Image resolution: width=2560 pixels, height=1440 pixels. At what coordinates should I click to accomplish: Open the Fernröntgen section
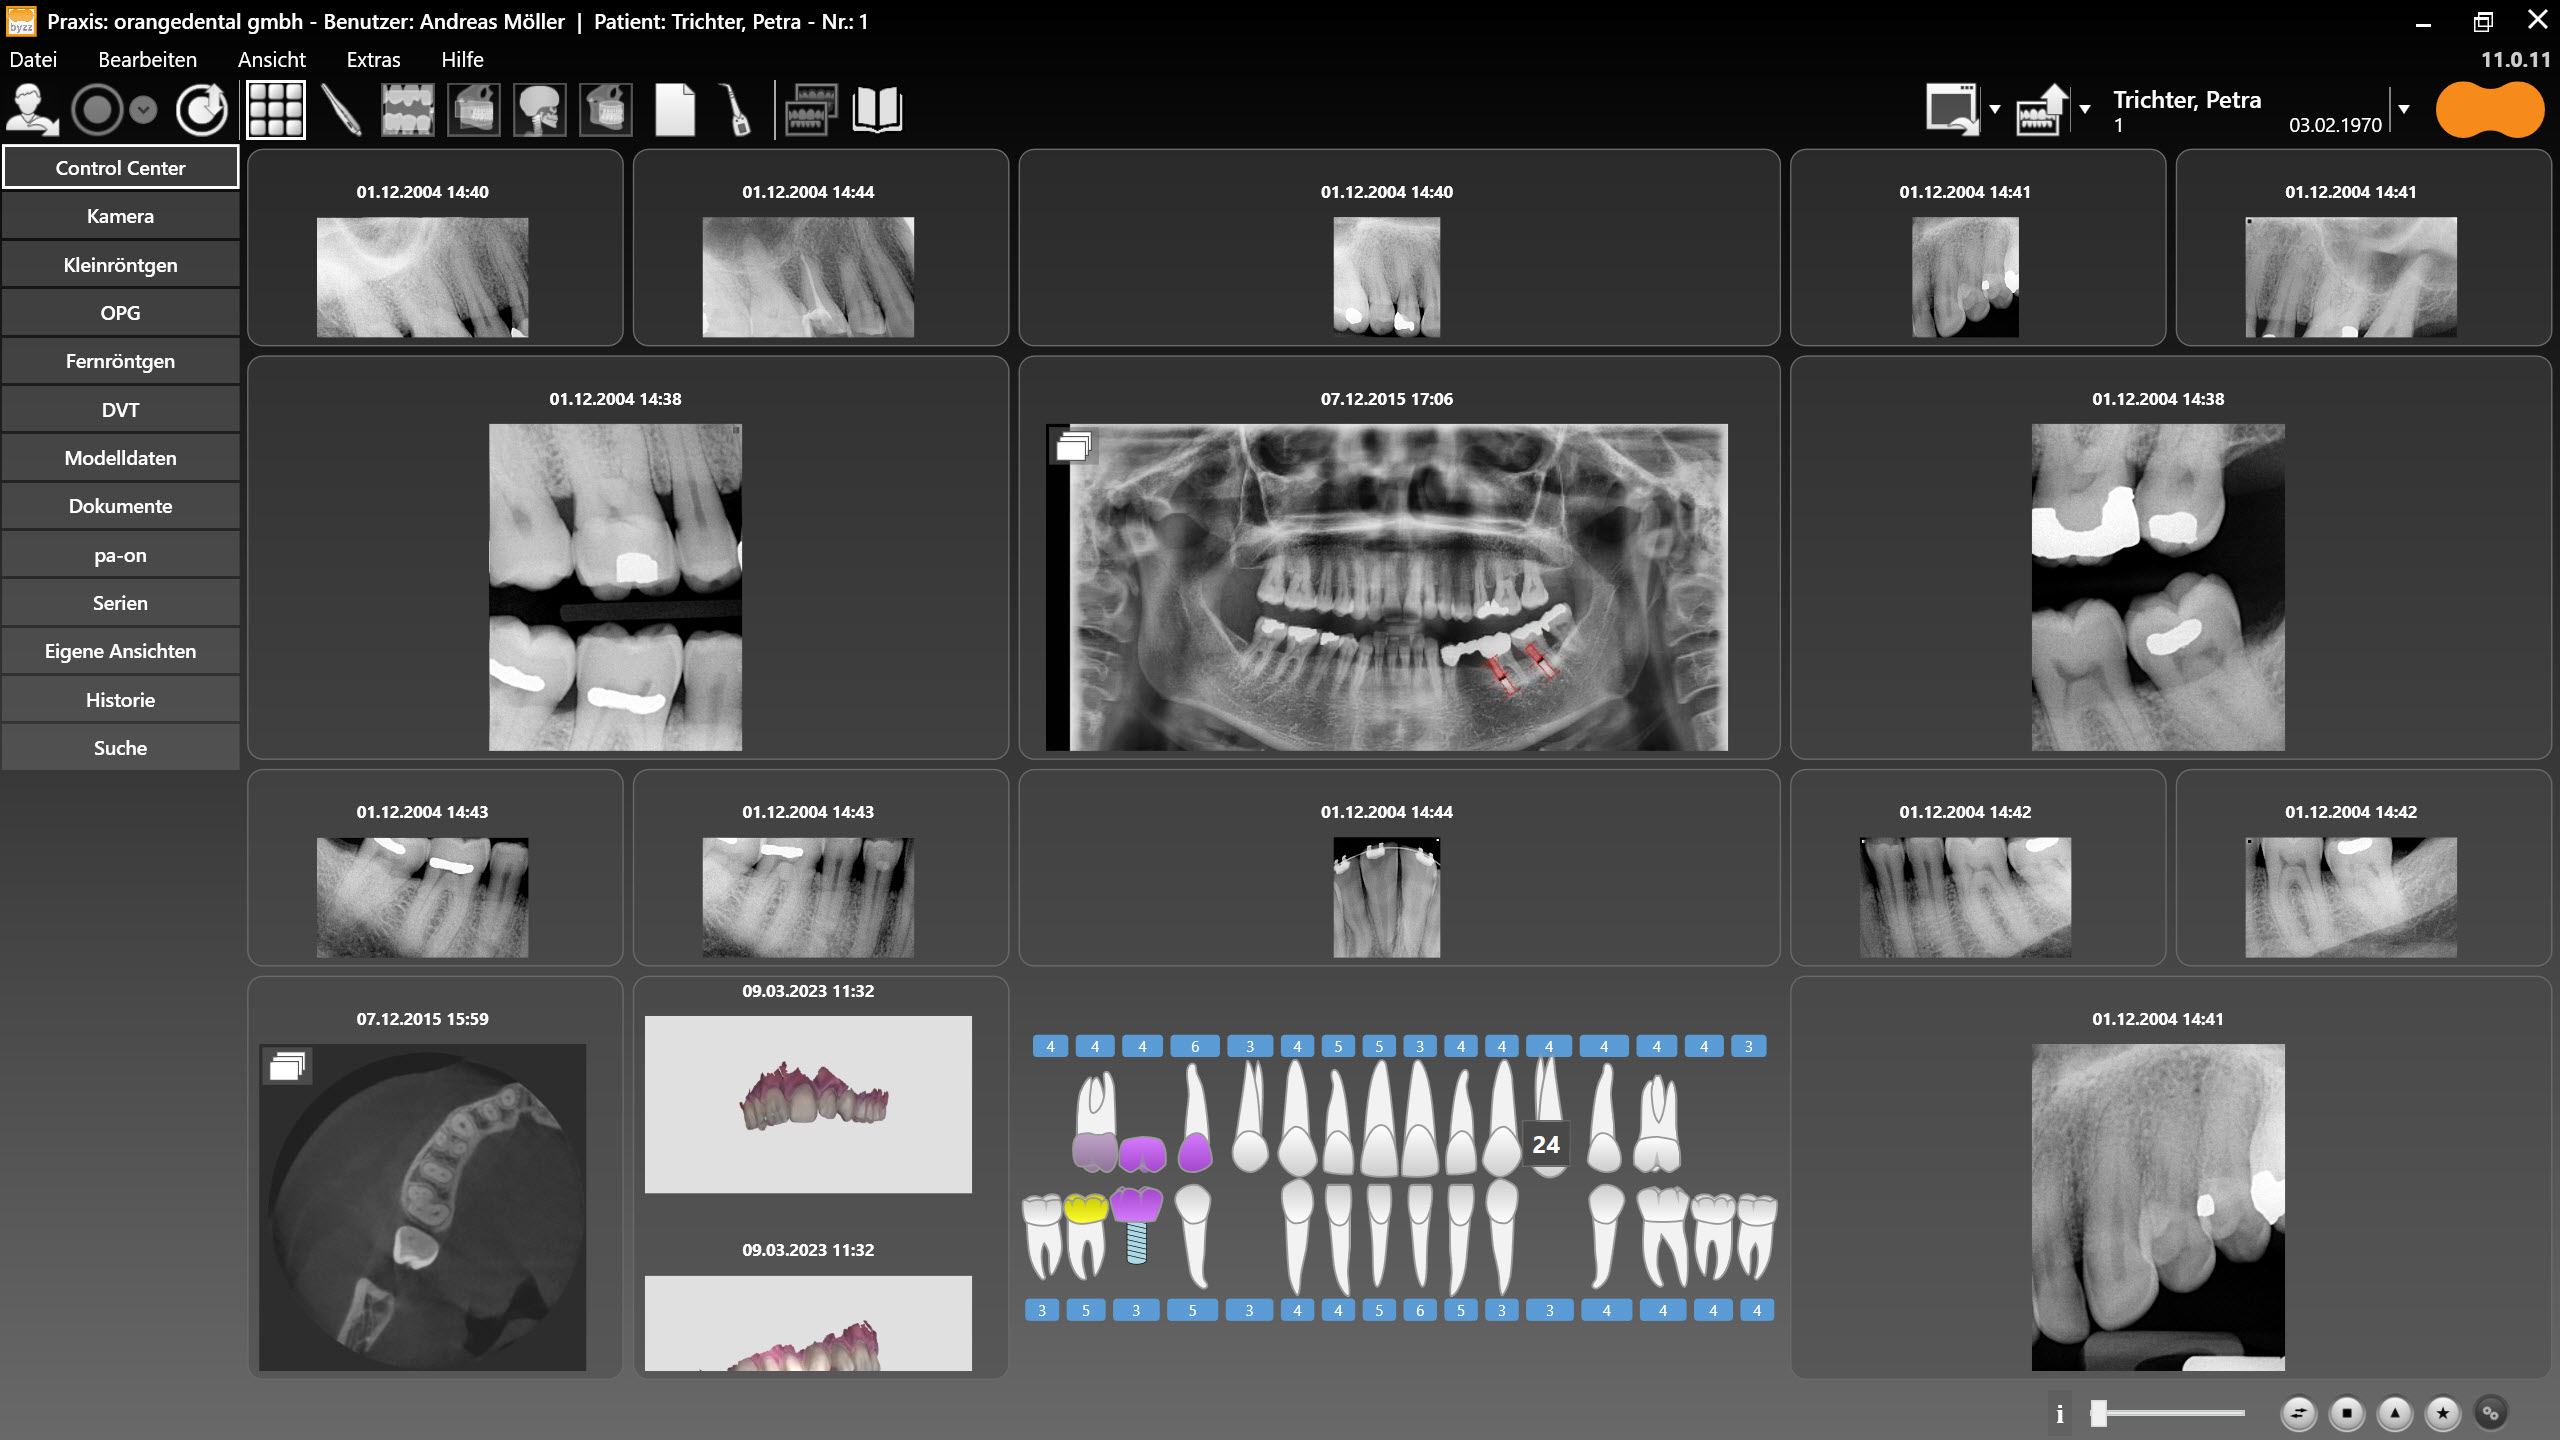point(120,361)
